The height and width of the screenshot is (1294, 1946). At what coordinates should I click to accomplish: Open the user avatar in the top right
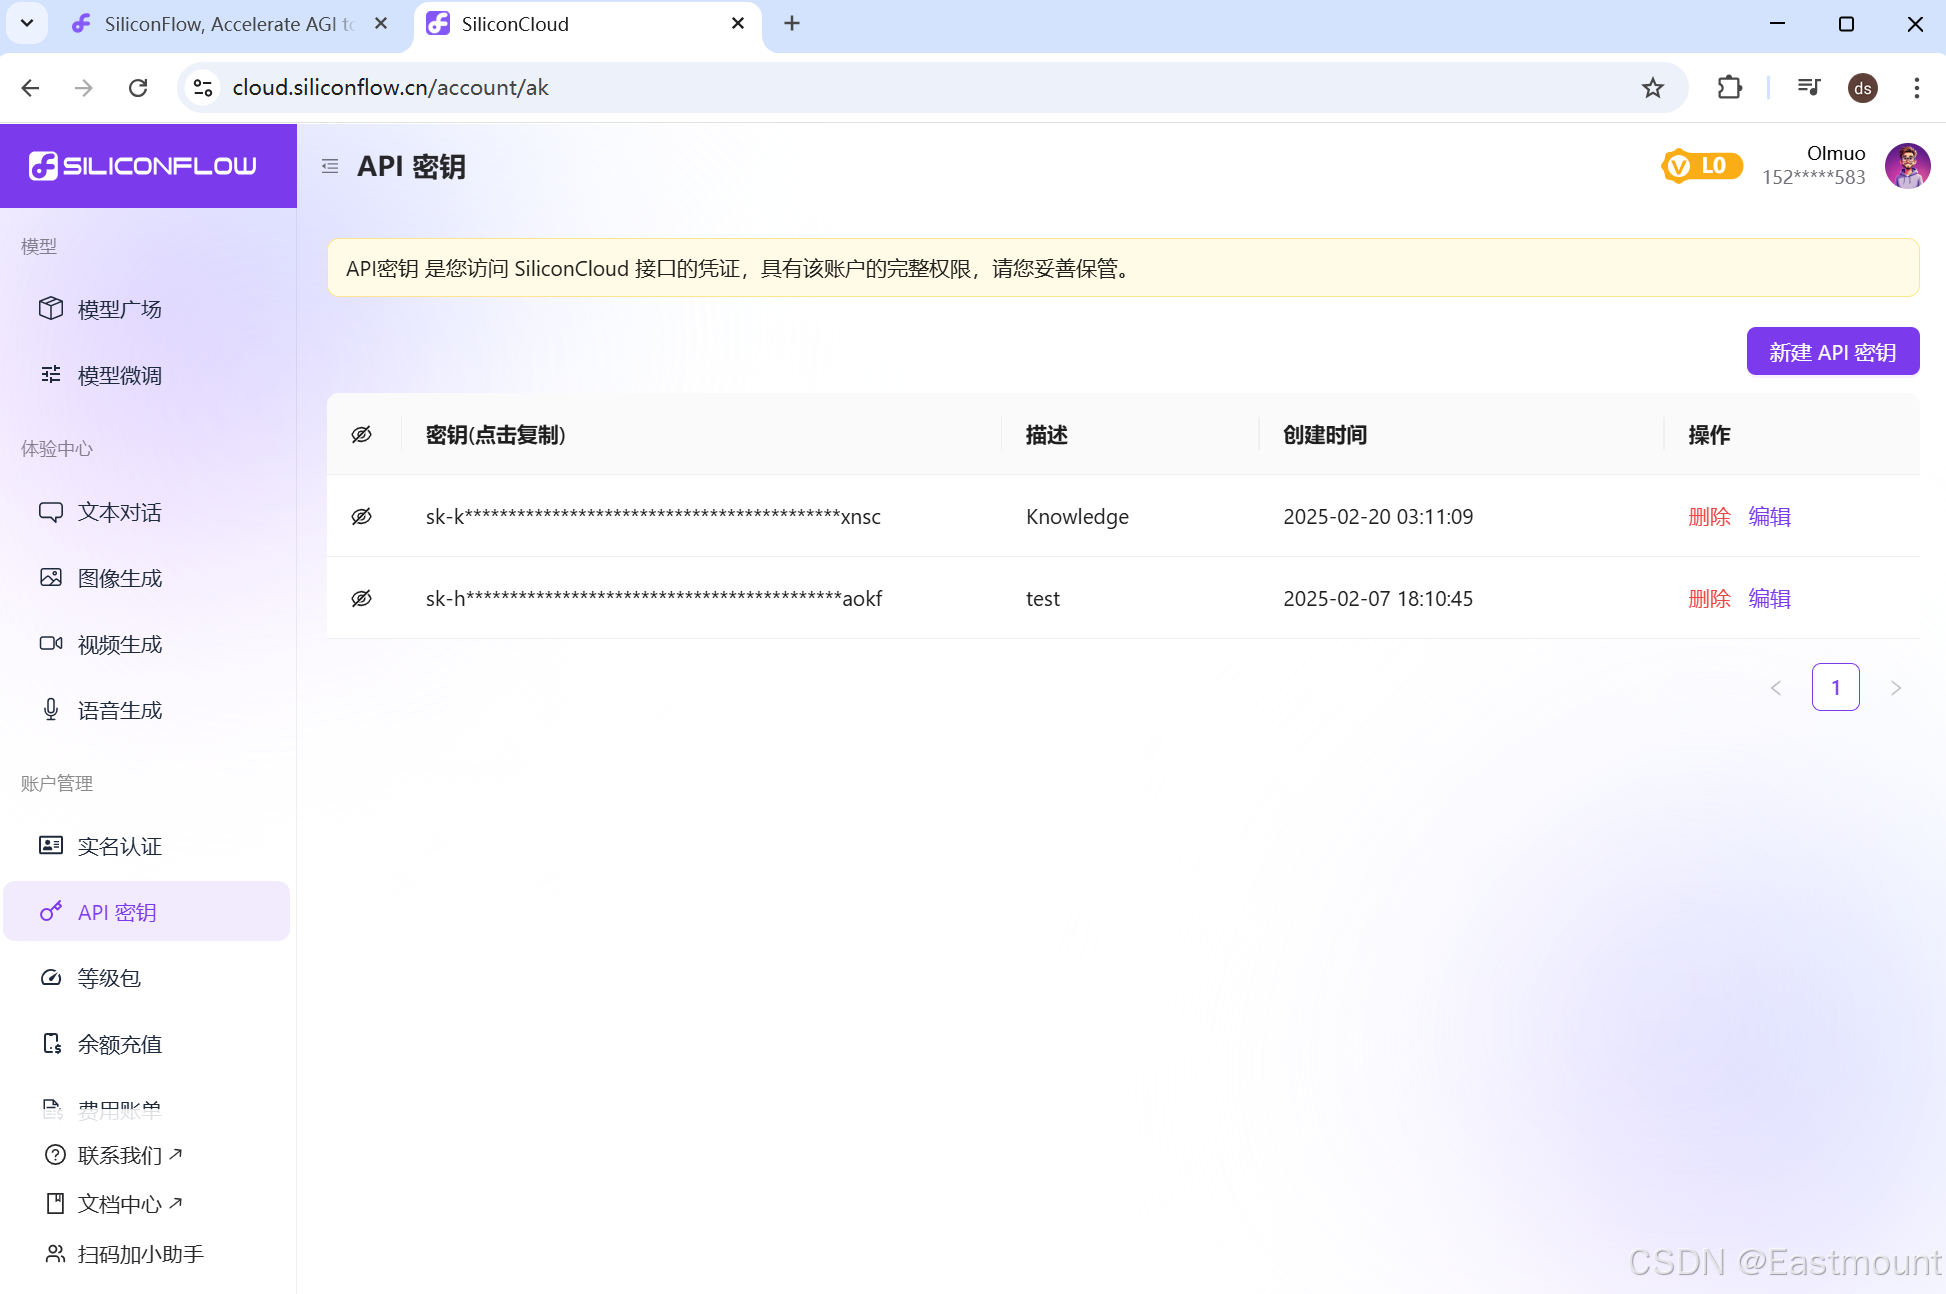pyautogui.click(x=1907, y=166)
